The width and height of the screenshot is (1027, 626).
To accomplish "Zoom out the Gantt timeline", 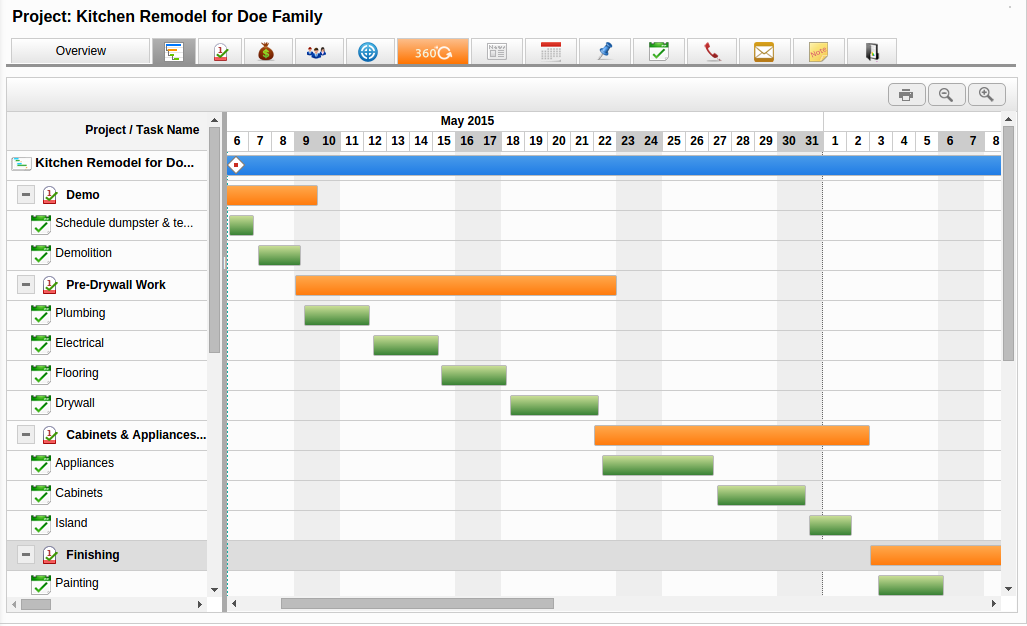I will [x=946, y=95].
